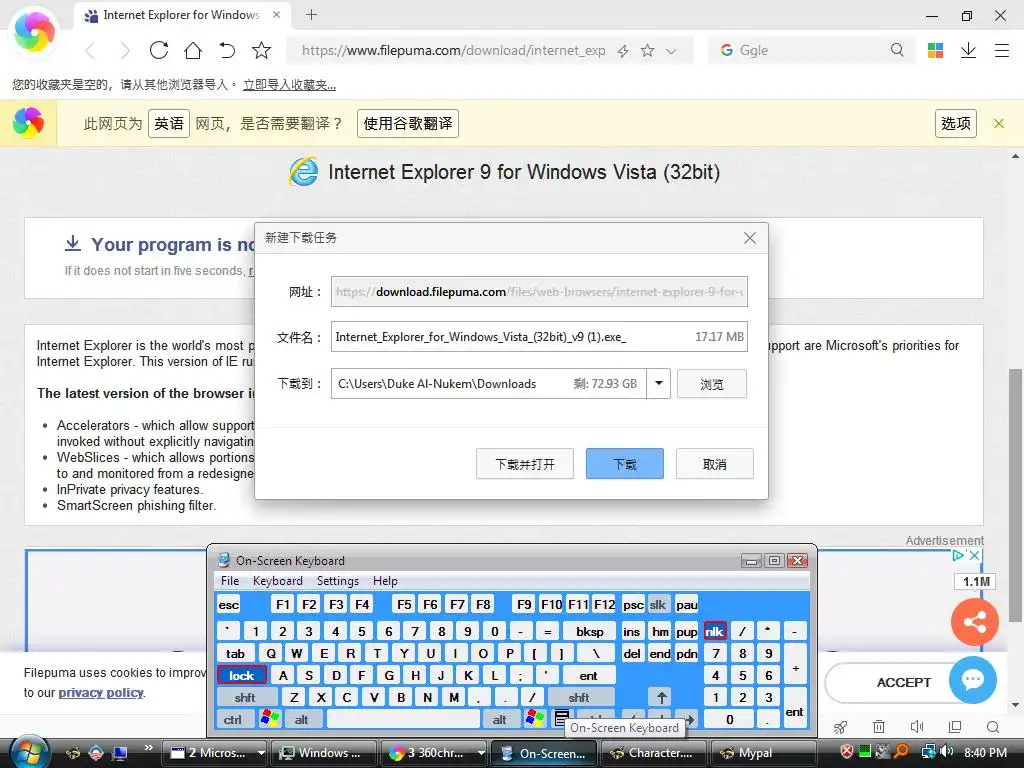The image size is (1024, 768).
Task: Open On-Screen Keyboard Help menu
Action: pyautogui.click(x=385, y=581)
